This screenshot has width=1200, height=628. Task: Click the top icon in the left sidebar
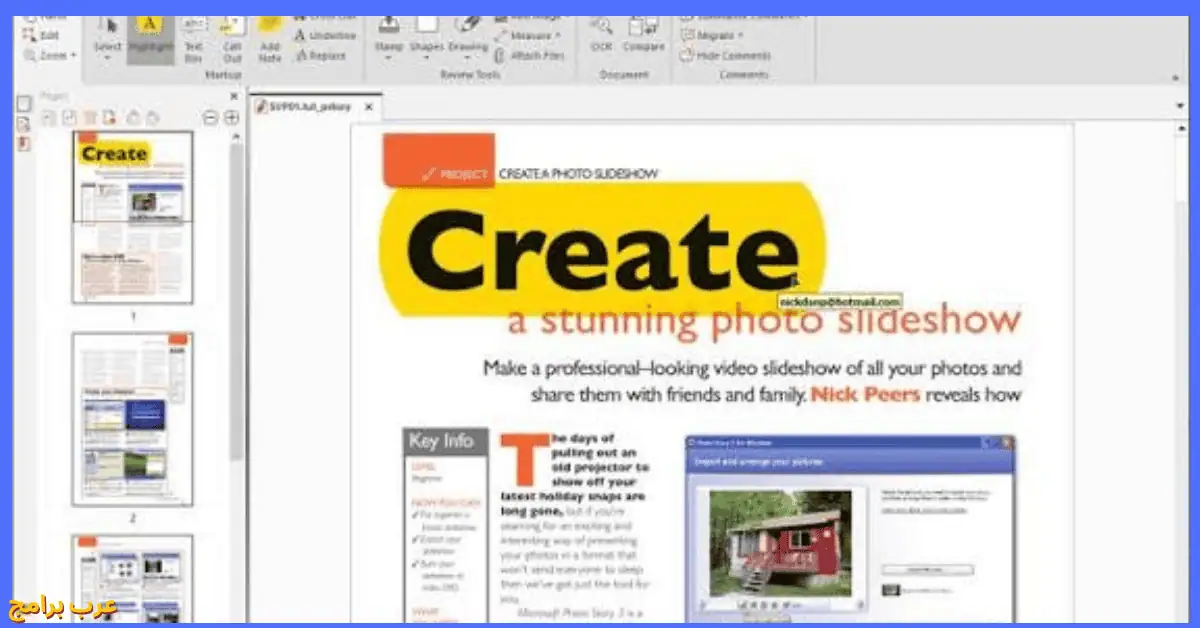[25, 102]
